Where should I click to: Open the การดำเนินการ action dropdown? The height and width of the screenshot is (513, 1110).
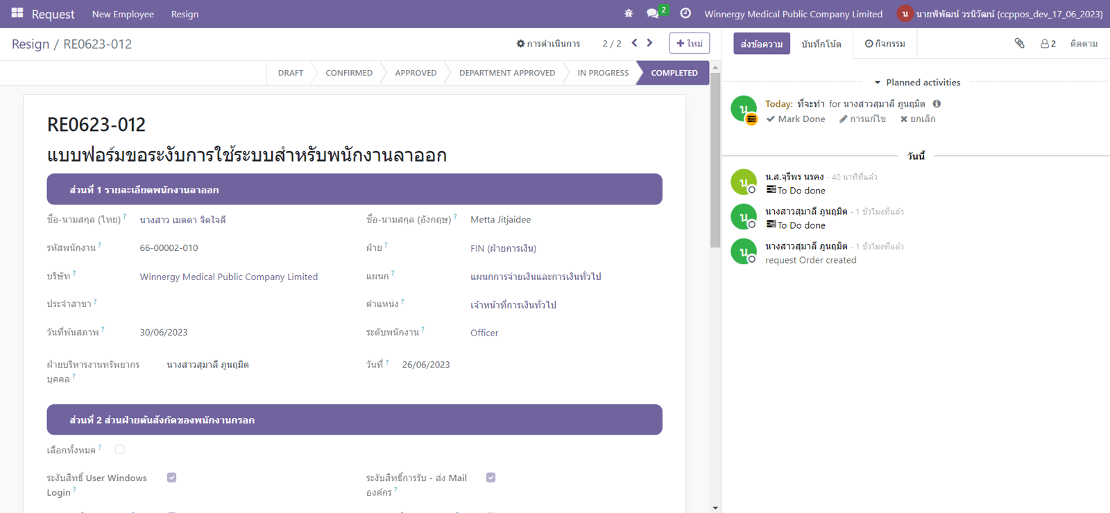tap(548, 44)
